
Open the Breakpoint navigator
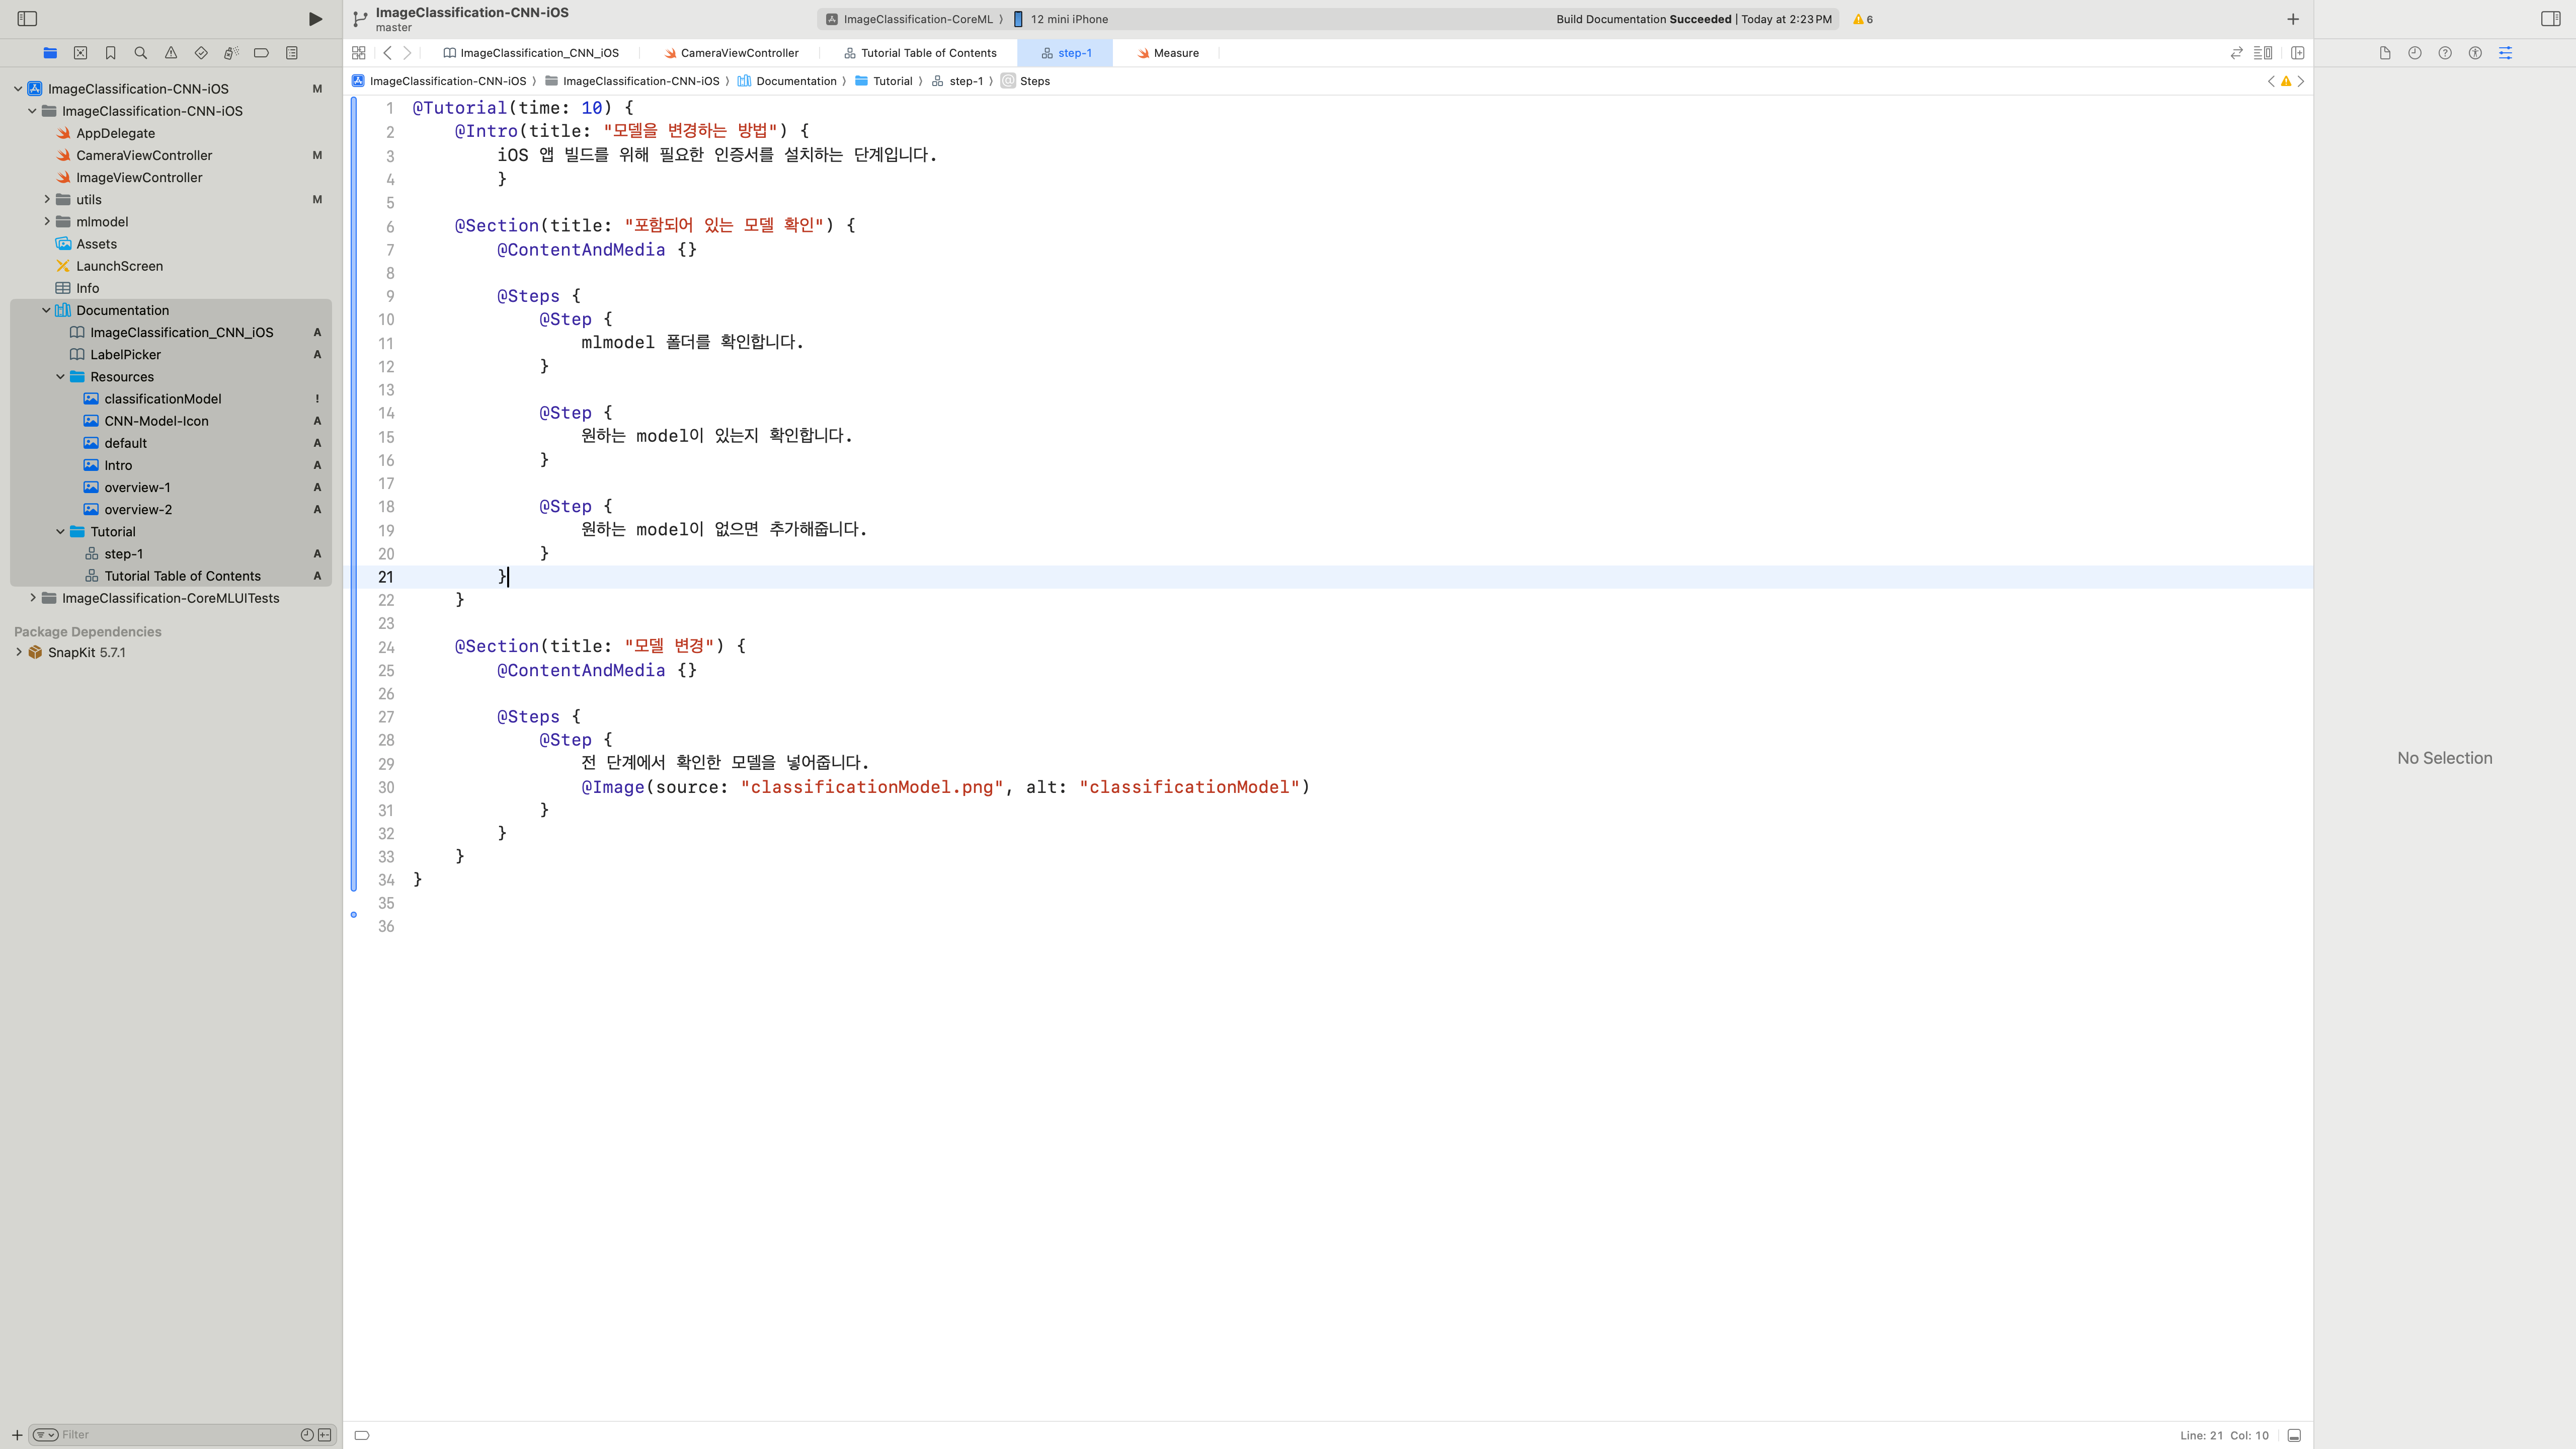tap(261, 53)
